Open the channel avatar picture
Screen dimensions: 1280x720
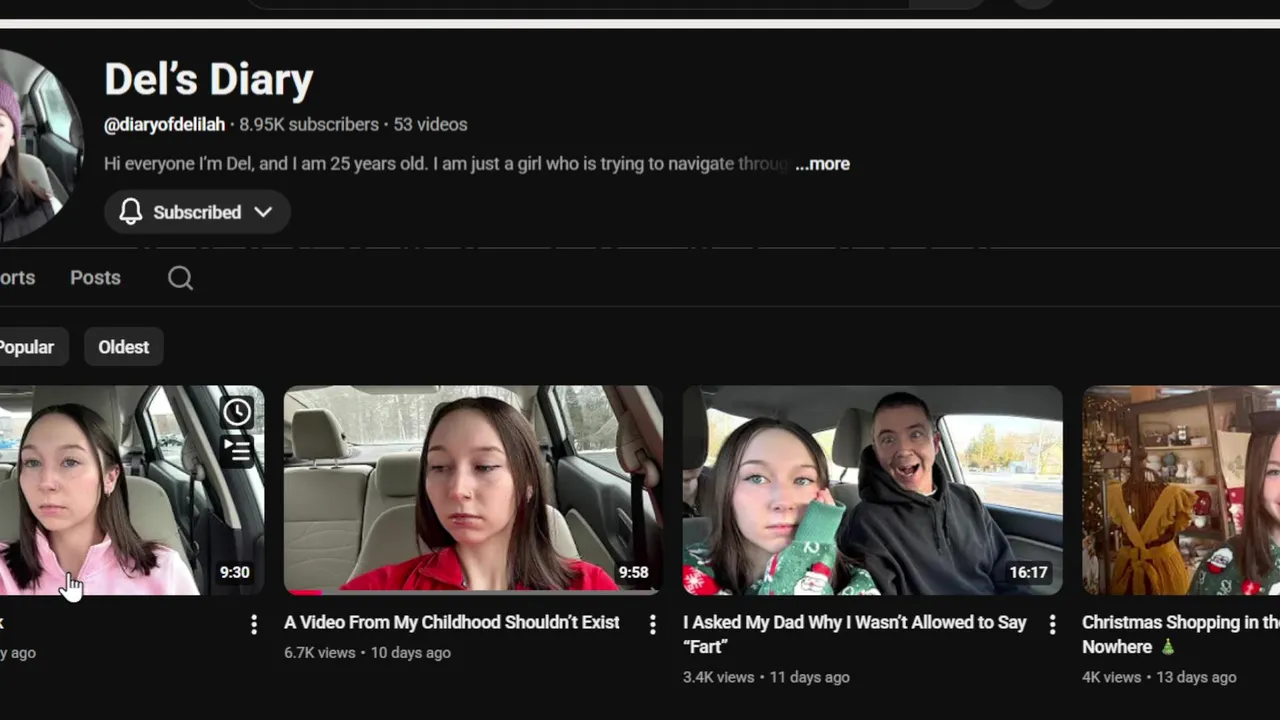click(x=40, y=145)
